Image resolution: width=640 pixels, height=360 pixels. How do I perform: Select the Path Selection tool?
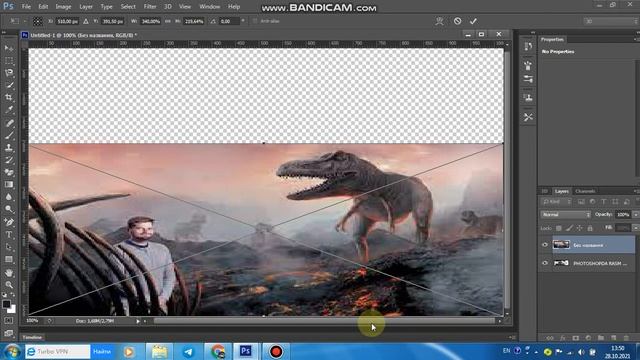point(9,247)
